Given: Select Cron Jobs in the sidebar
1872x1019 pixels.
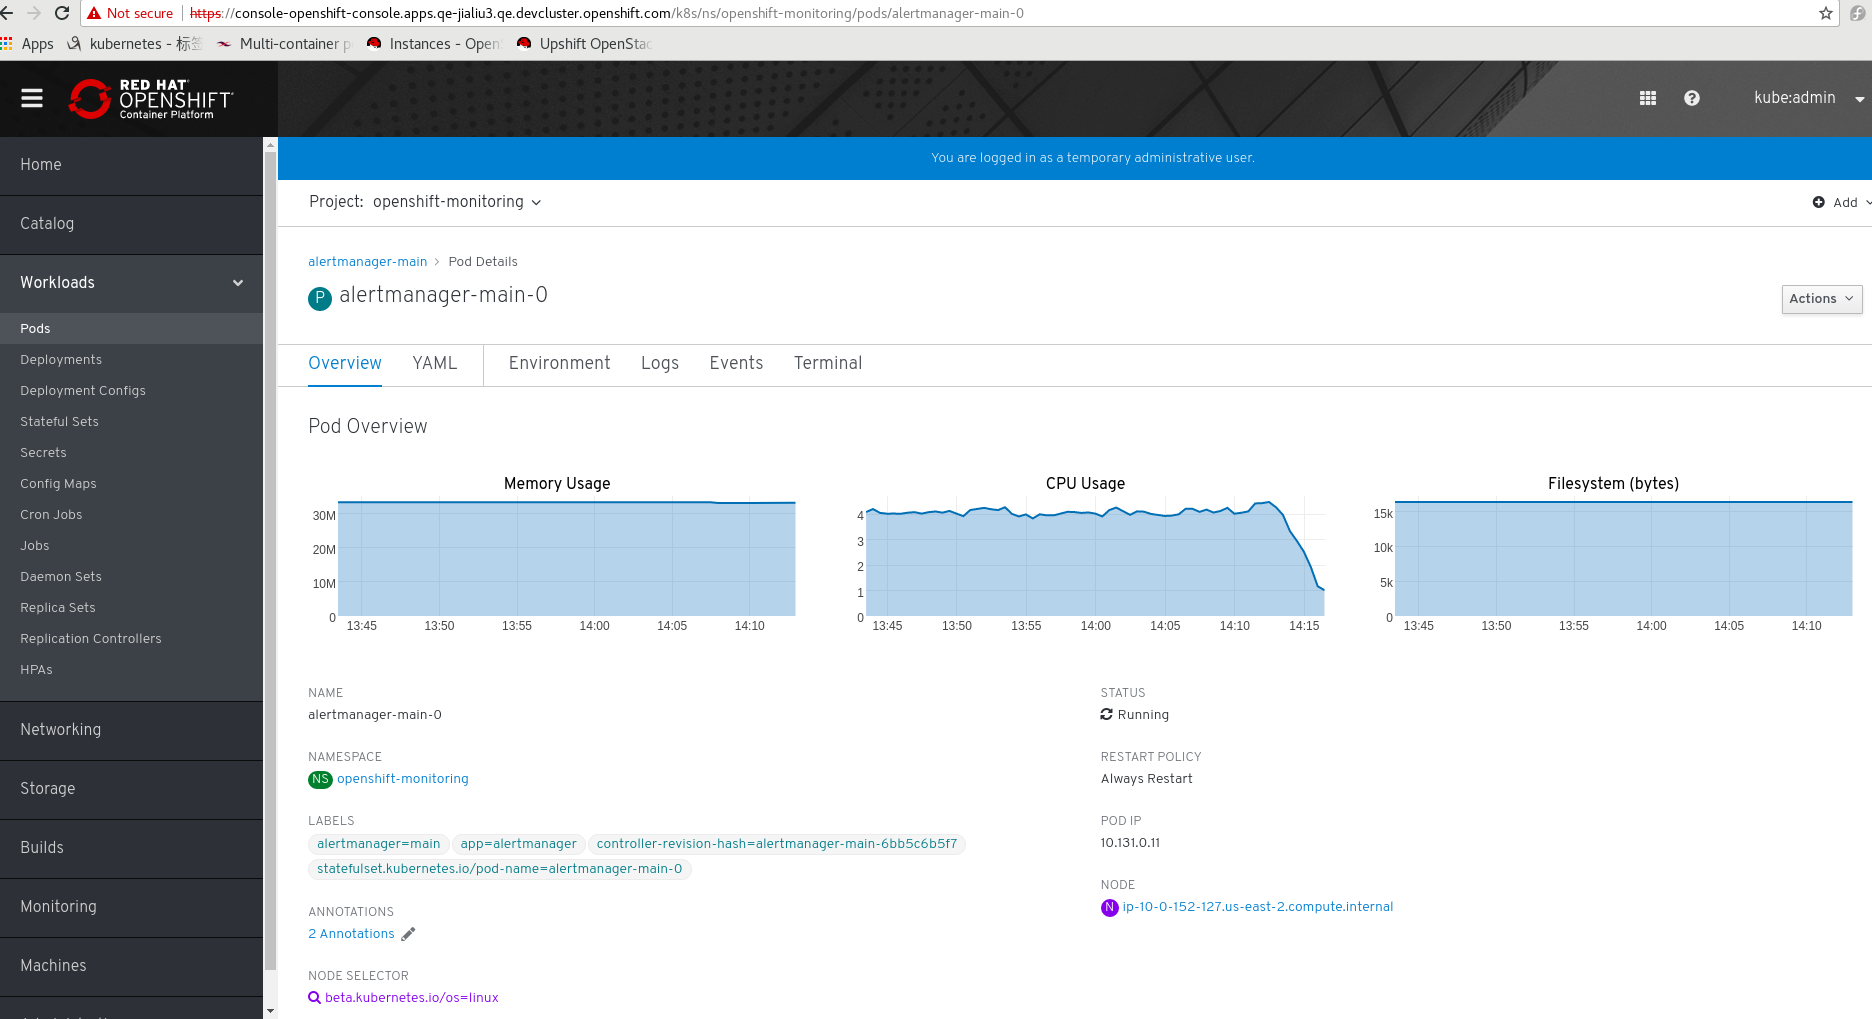Looking at the screenshot, I should (131, 514).
